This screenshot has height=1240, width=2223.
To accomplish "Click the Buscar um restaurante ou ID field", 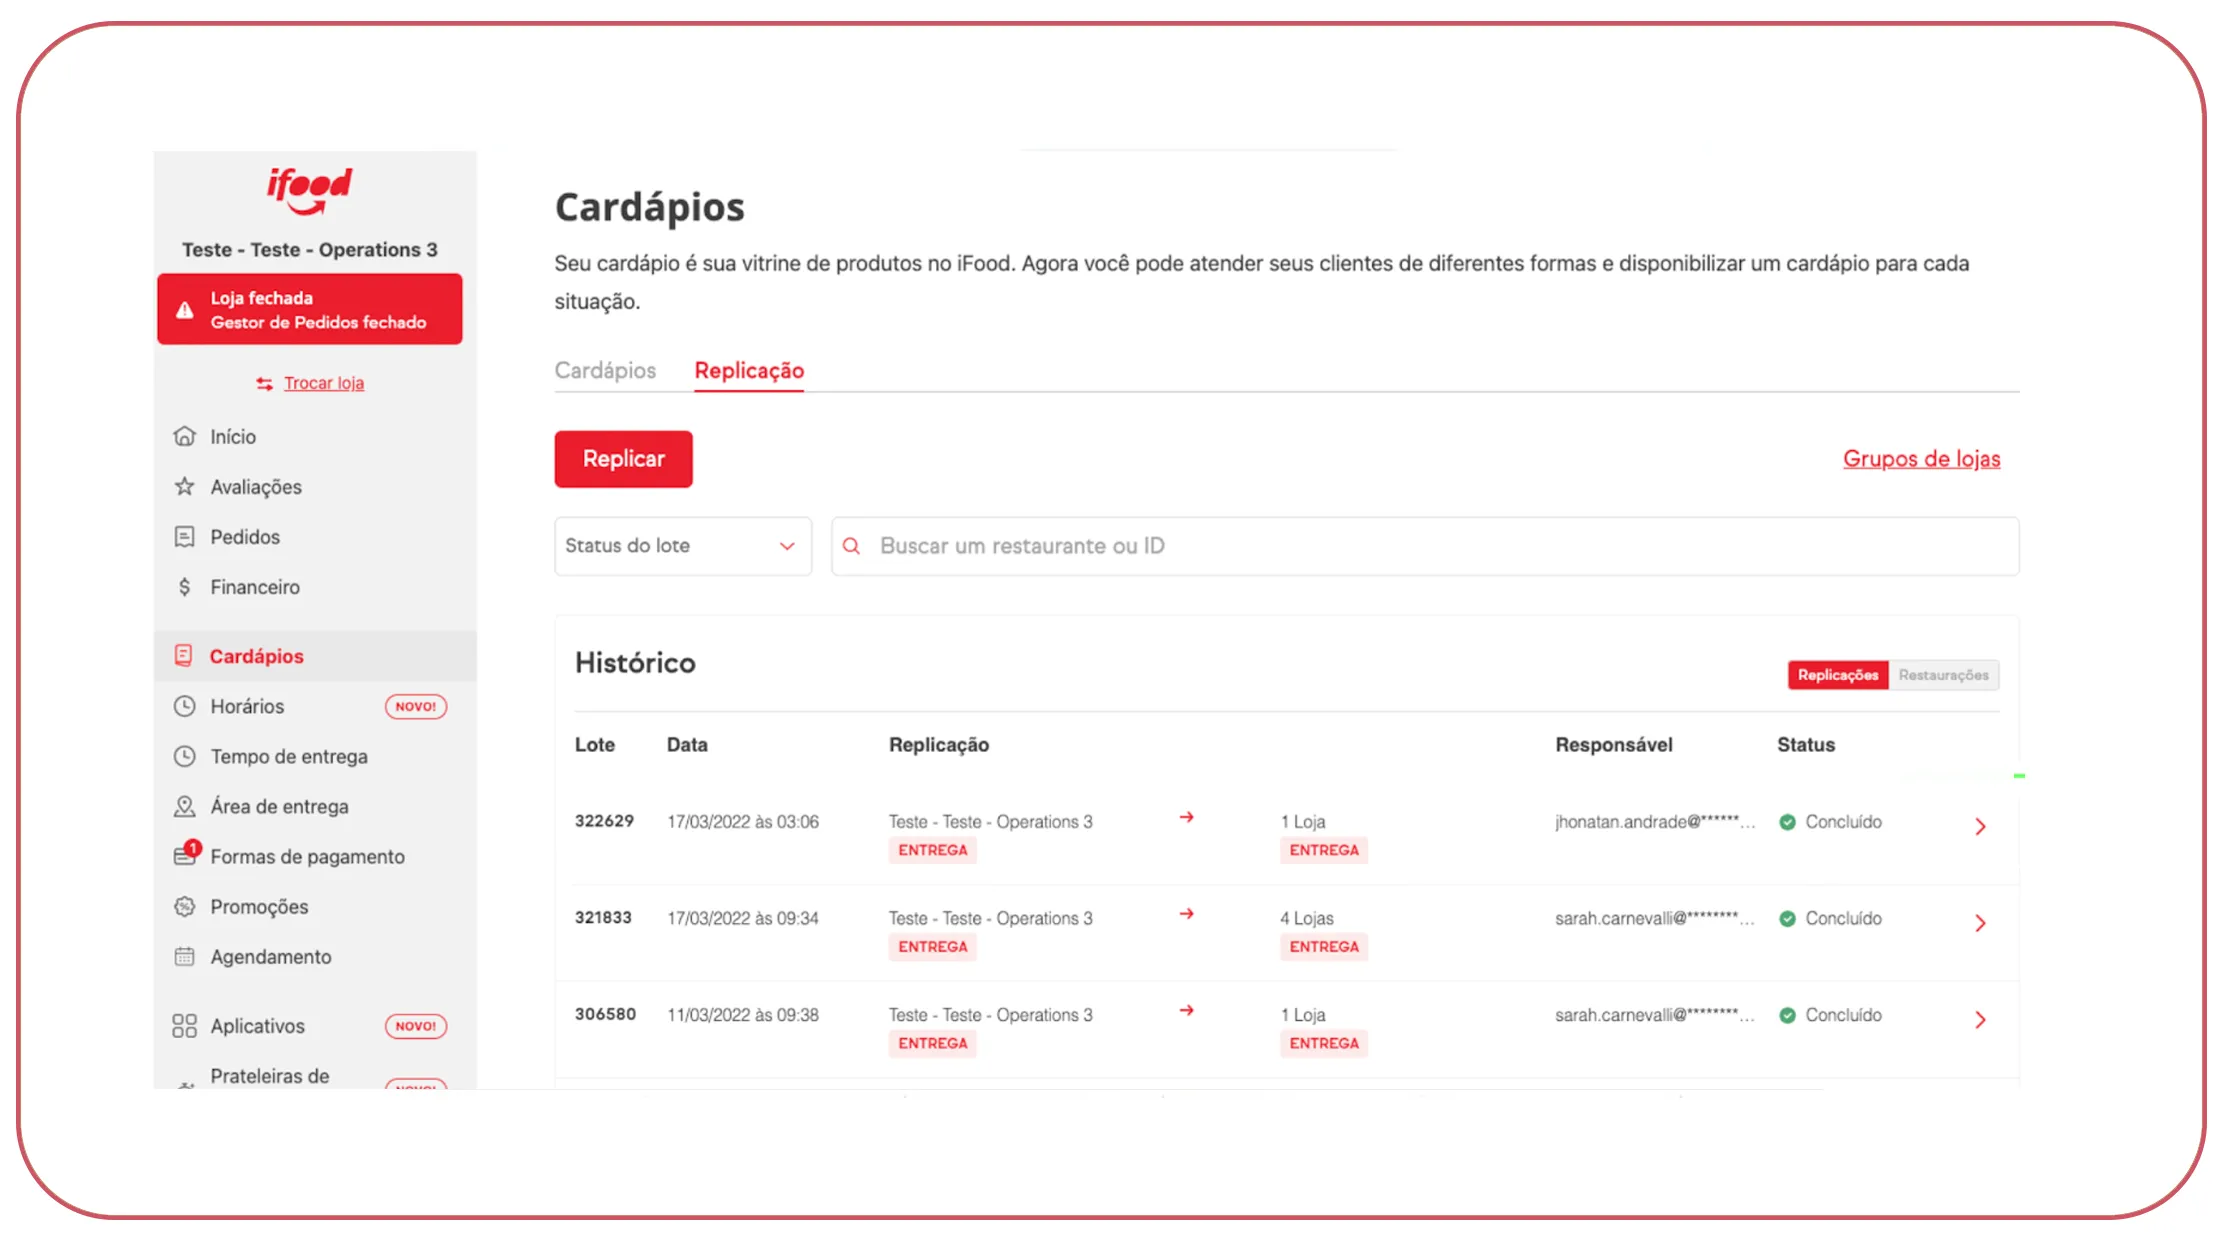I will pos(1425,546).
